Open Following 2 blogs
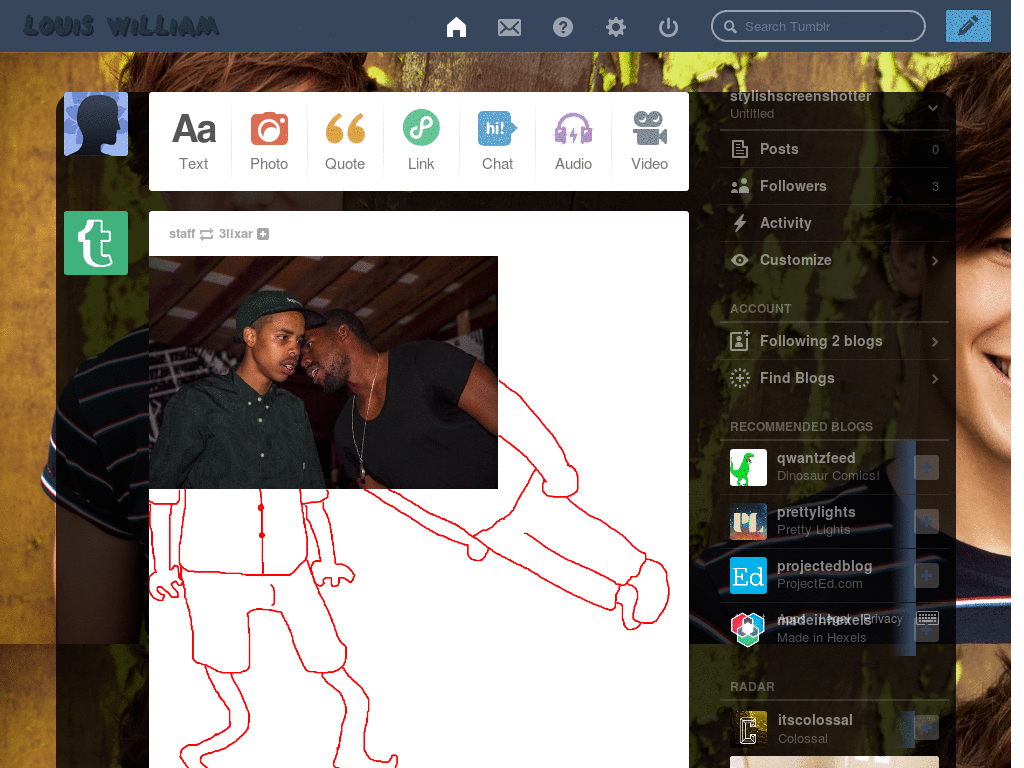 [x=835, y=341]
